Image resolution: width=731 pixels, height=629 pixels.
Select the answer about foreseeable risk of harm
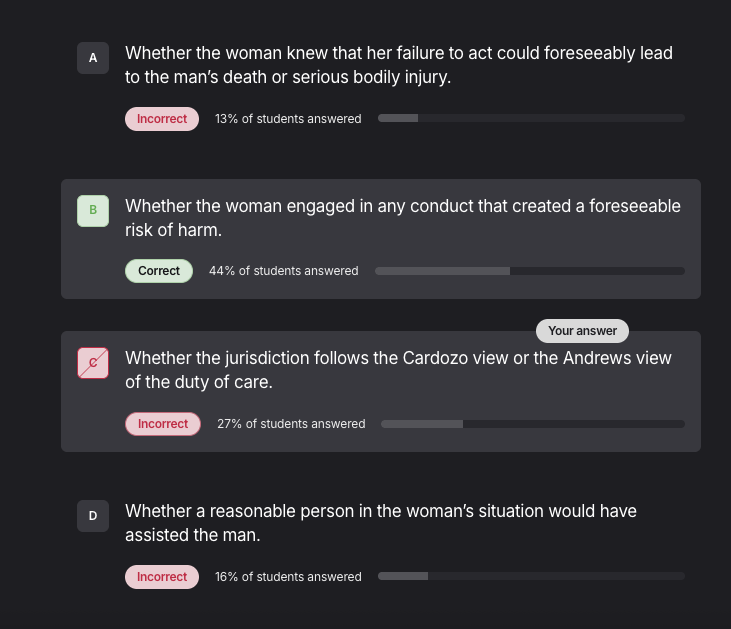pos(402,217)
